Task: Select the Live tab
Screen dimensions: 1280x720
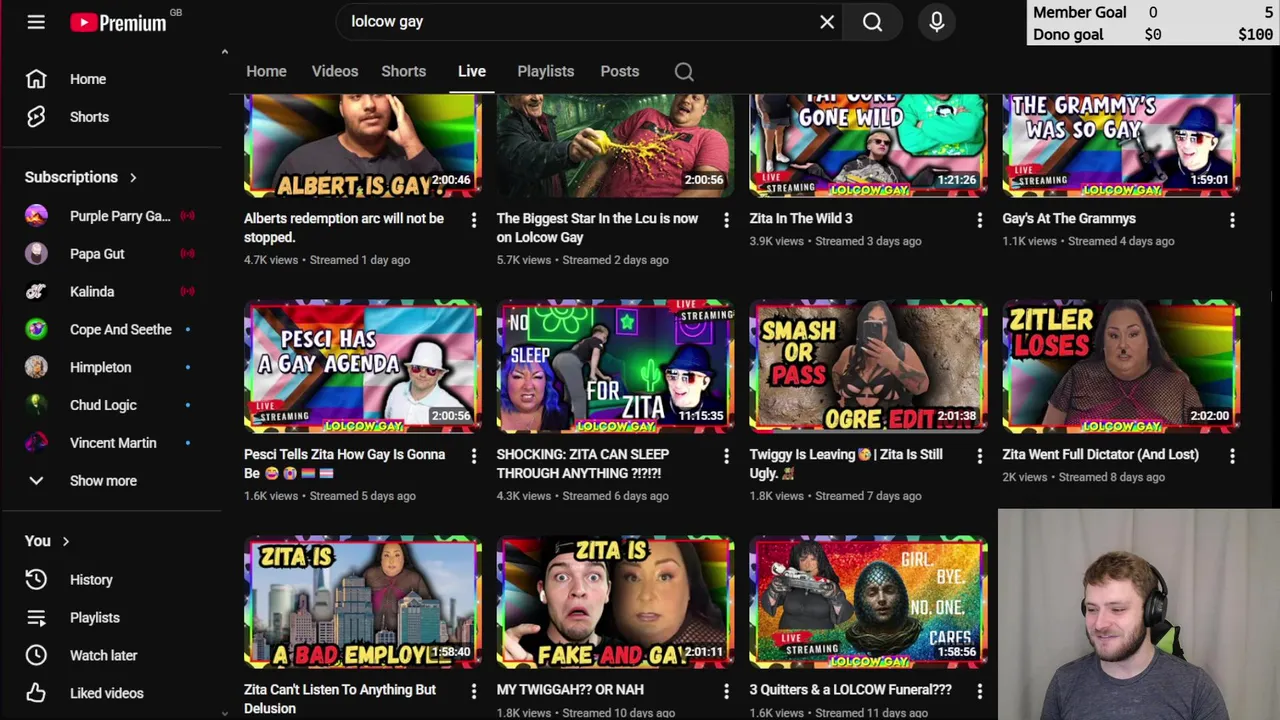Action: click(472, 72)
